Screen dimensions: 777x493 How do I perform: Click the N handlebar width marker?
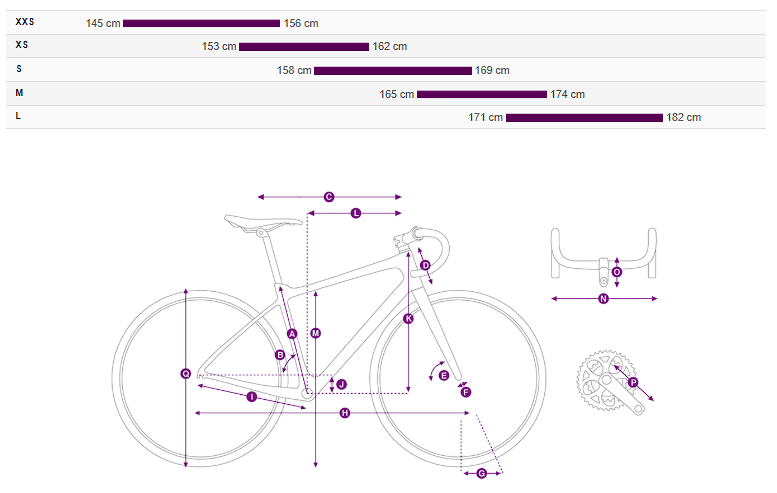click(x=603, y=298)
